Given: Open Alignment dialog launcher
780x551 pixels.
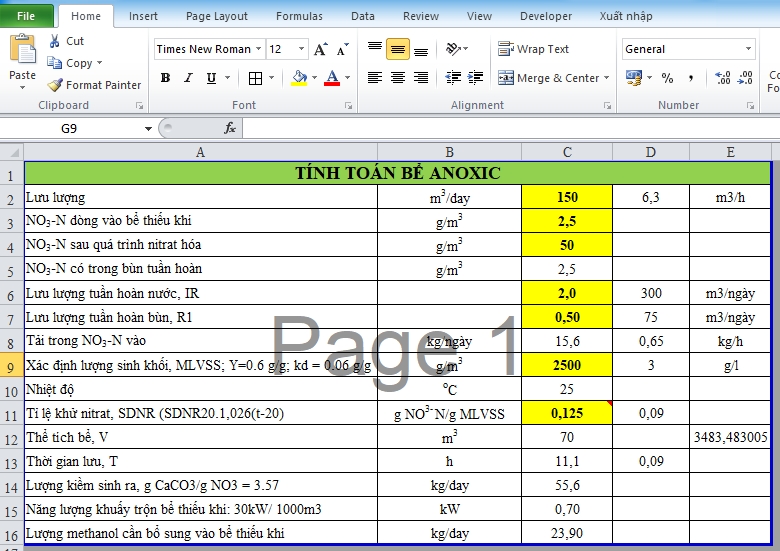Looking at the screenshot, I should pyautogui.click(x=607, y=106).
